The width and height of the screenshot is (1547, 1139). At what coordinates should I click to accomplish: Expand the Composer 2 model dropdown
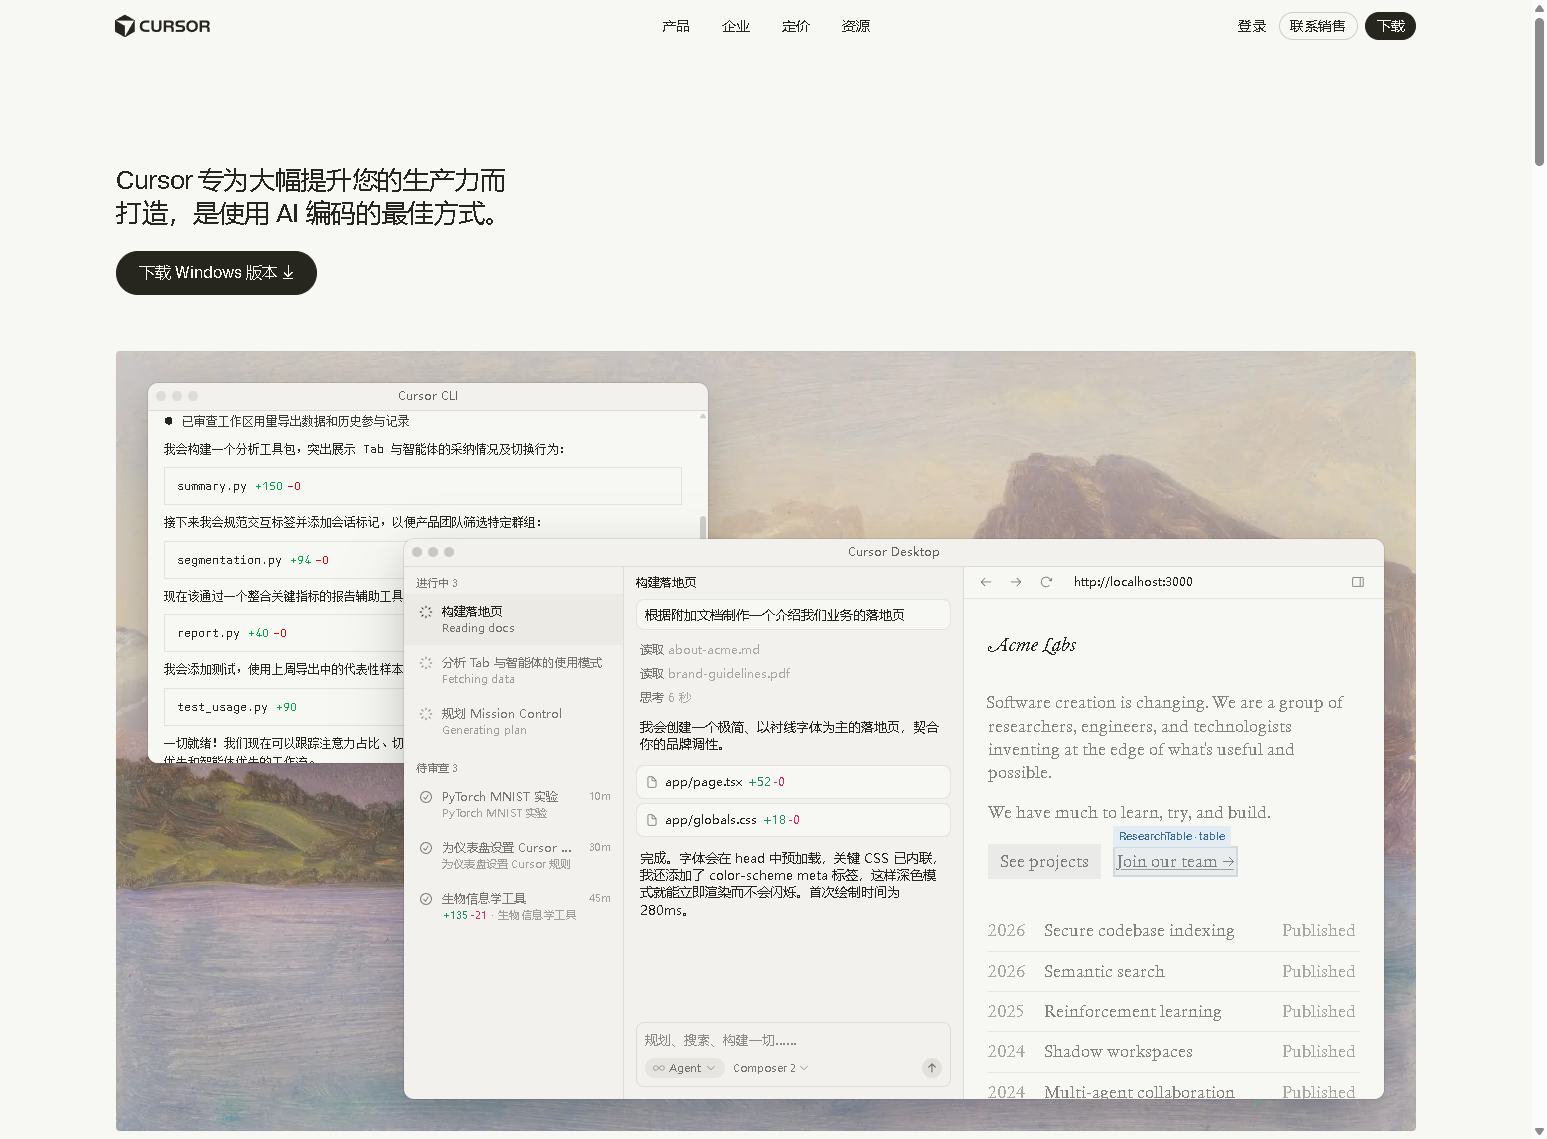click(x=770, y=1068)
